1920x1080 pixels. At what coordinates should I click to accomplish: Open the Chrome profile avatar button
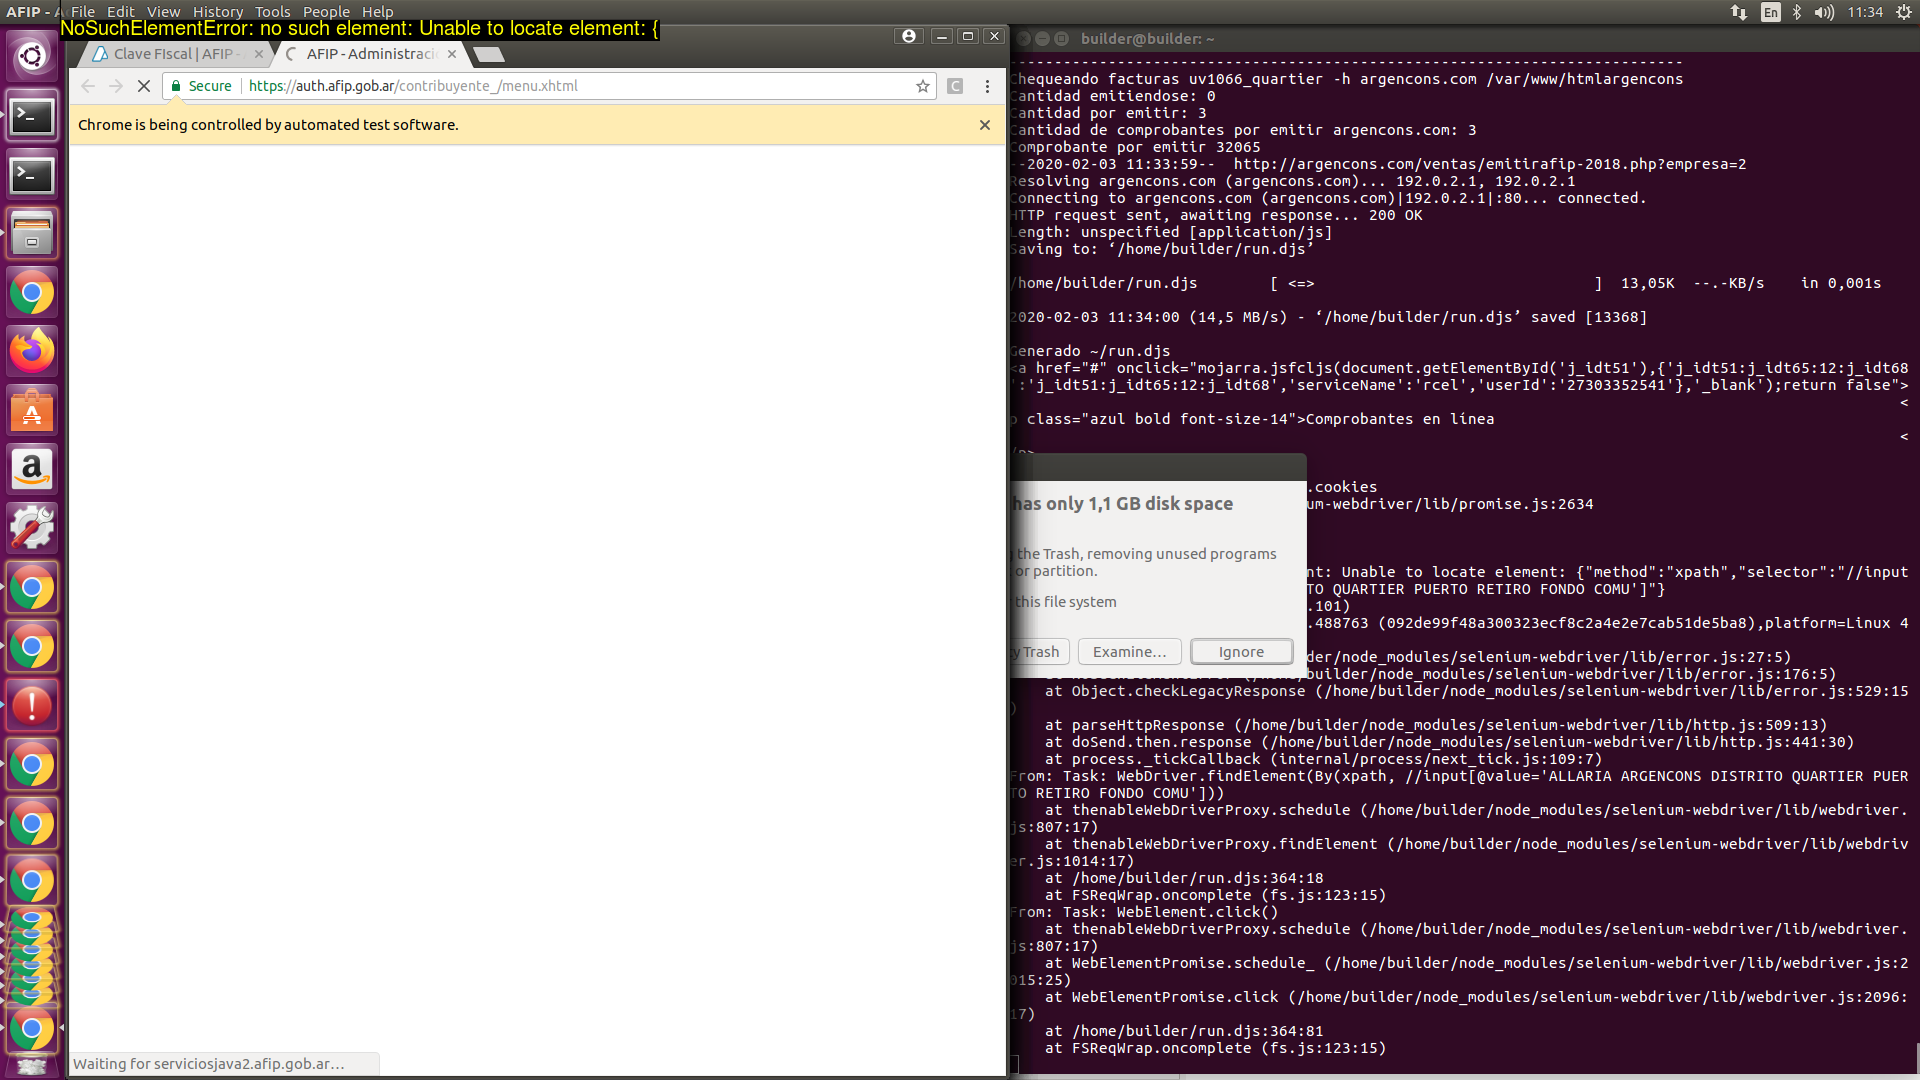tap(908, 36)
